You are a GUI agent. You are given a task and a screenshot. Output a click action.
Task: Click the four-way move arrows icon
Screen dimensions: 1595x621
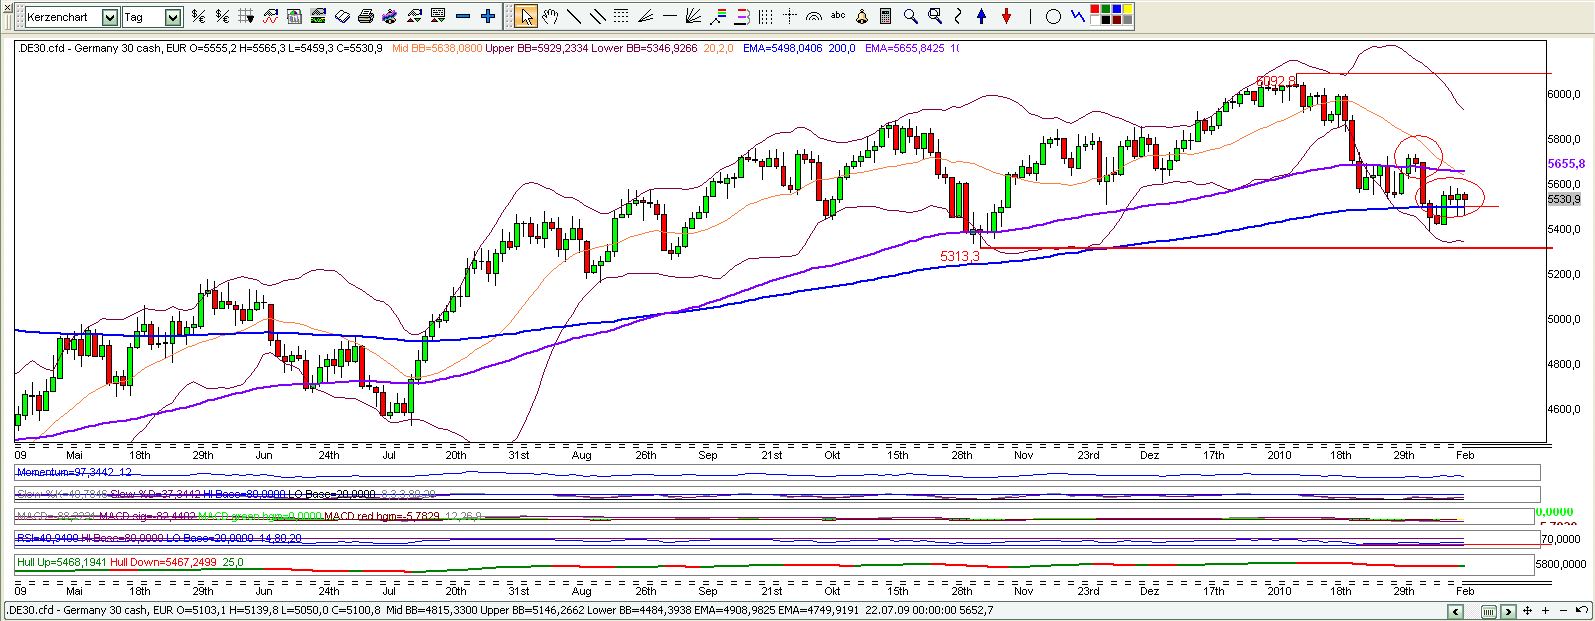pyautogui.click(x=1528, y=611)
